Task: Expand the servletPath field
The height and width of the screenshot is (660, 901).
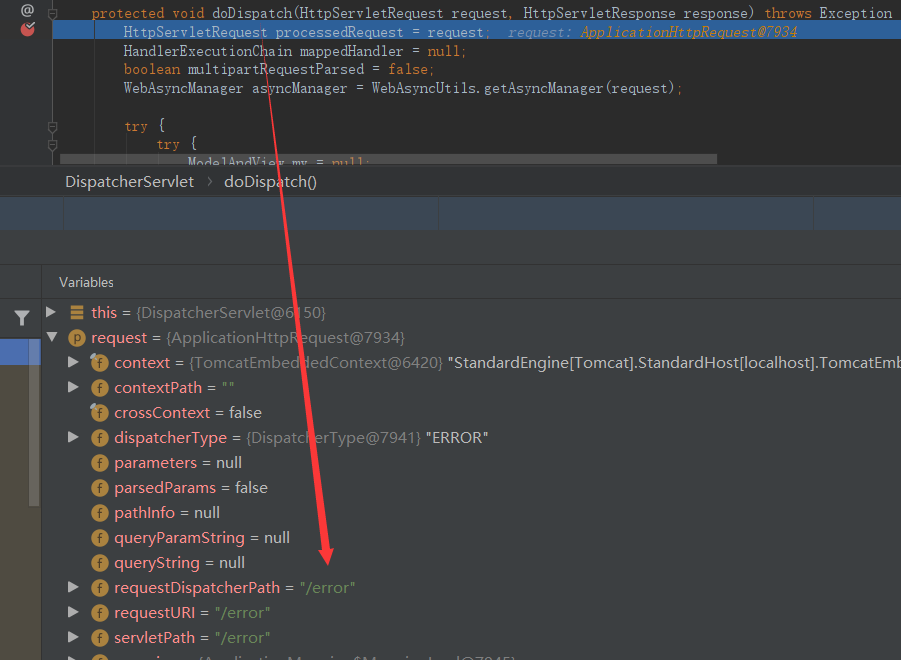Action: pos(73,637)
